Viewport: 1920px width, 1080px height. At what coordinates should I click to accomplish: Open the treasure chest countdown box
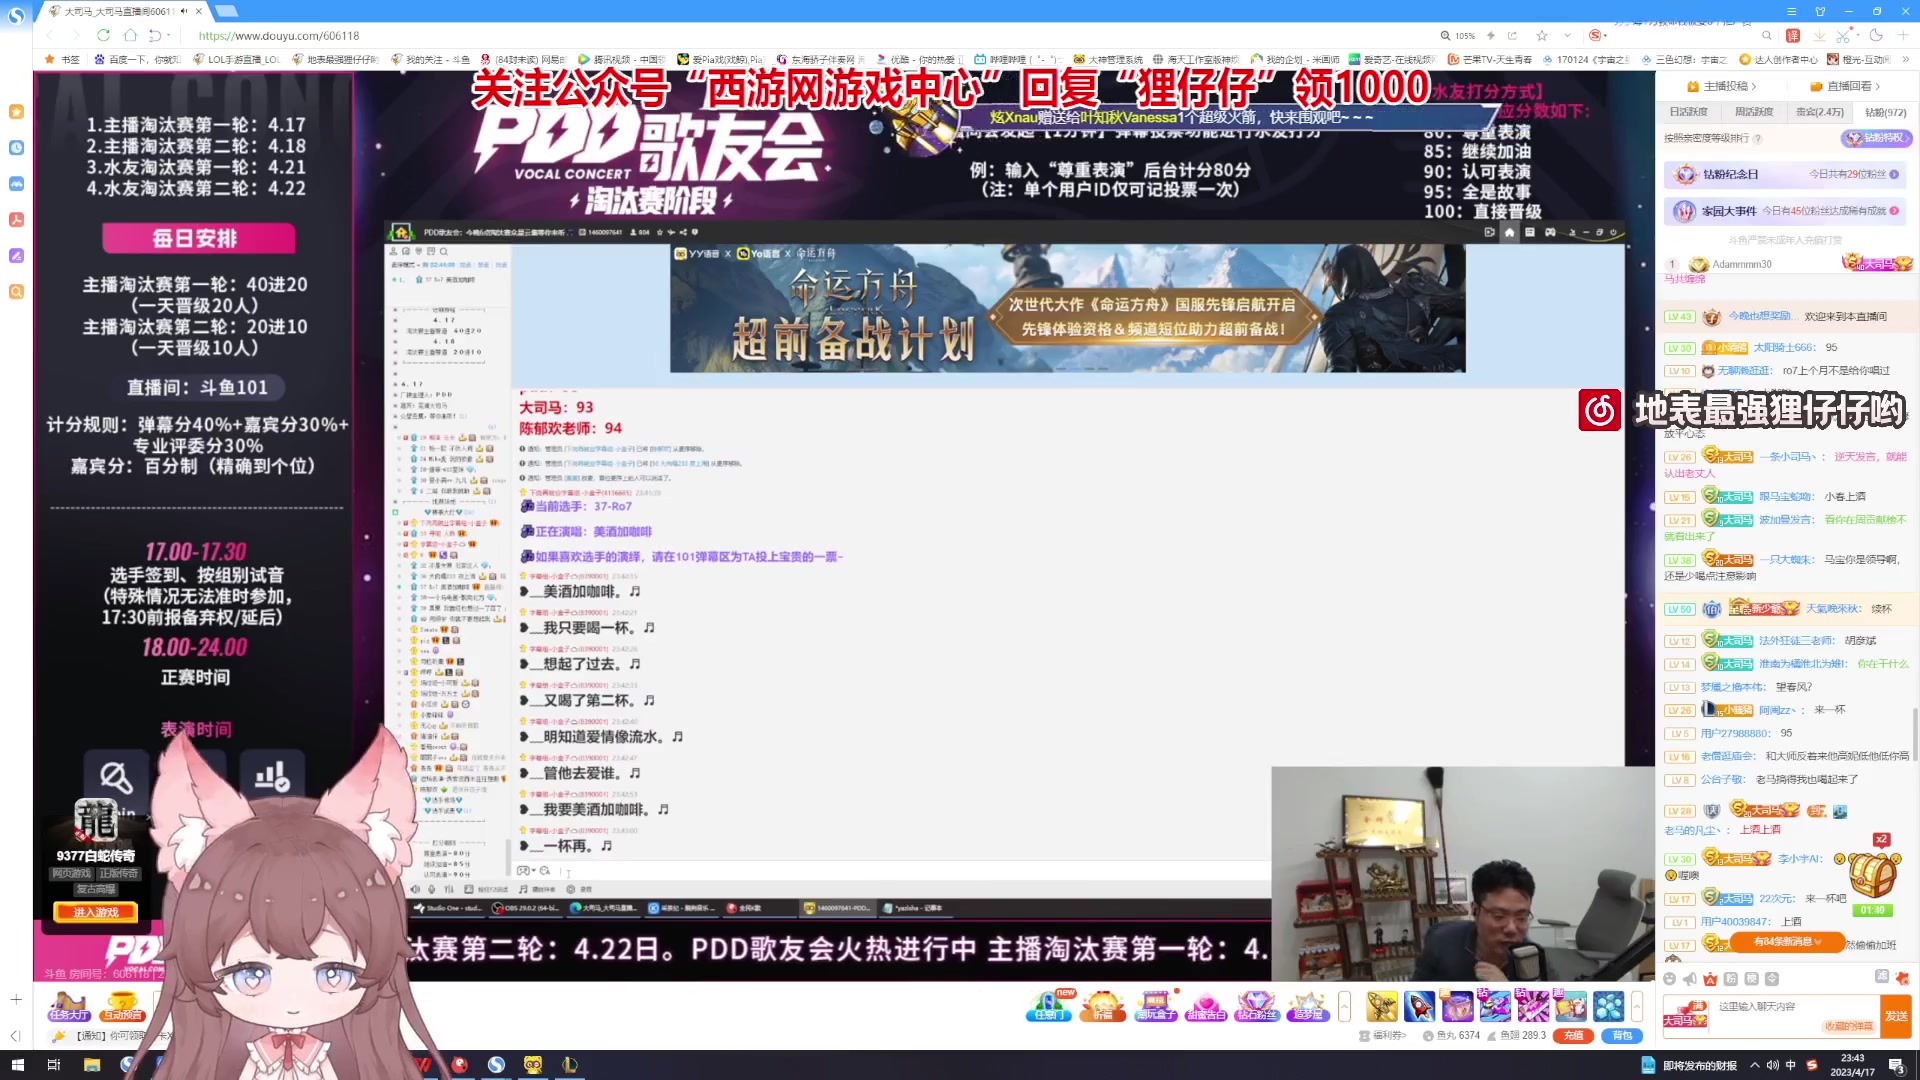coord(1872,878)
